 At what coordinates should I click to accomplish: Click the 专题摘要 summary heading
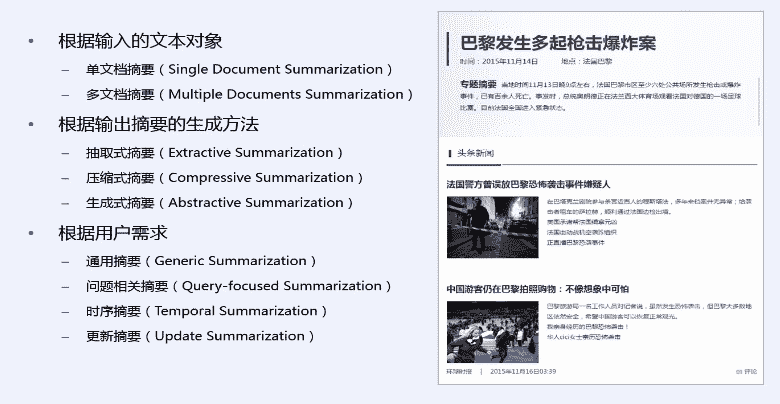coord(478,83)
